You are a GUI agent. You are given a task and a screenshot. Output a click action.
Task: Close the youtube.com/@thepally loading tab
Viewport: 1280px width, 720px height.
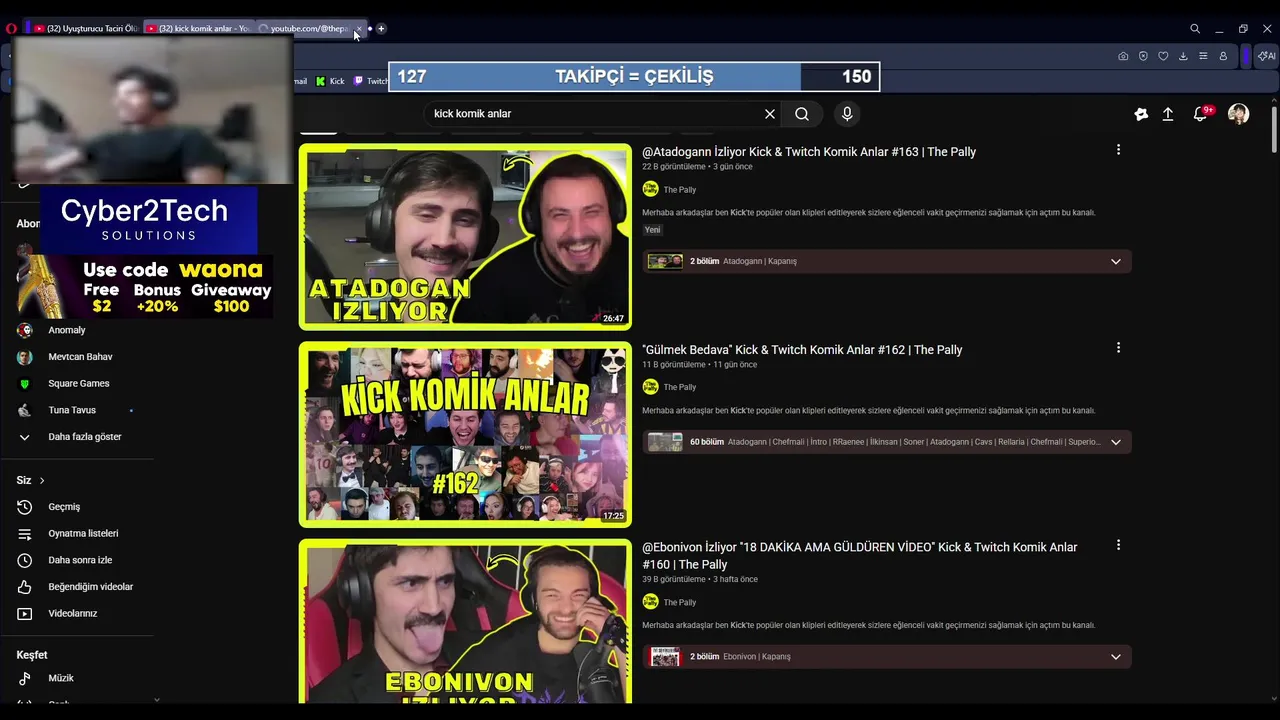(x=359, y=29)
